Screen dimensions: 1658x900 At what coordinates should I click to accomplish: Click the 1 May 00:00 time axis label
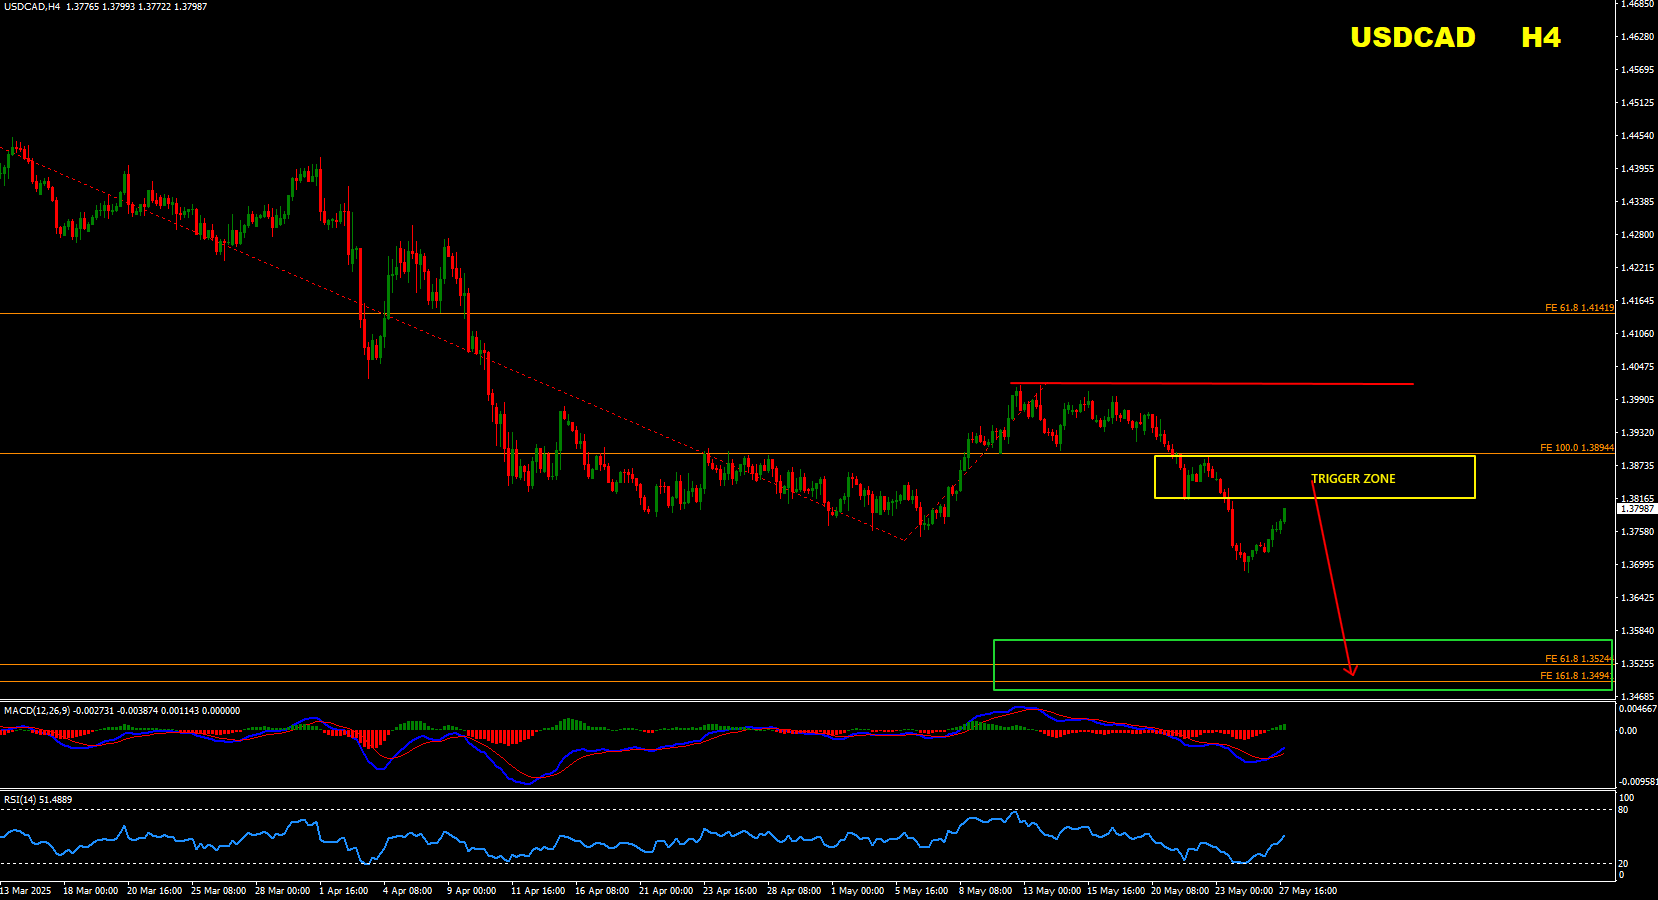[x=857, y=891]
